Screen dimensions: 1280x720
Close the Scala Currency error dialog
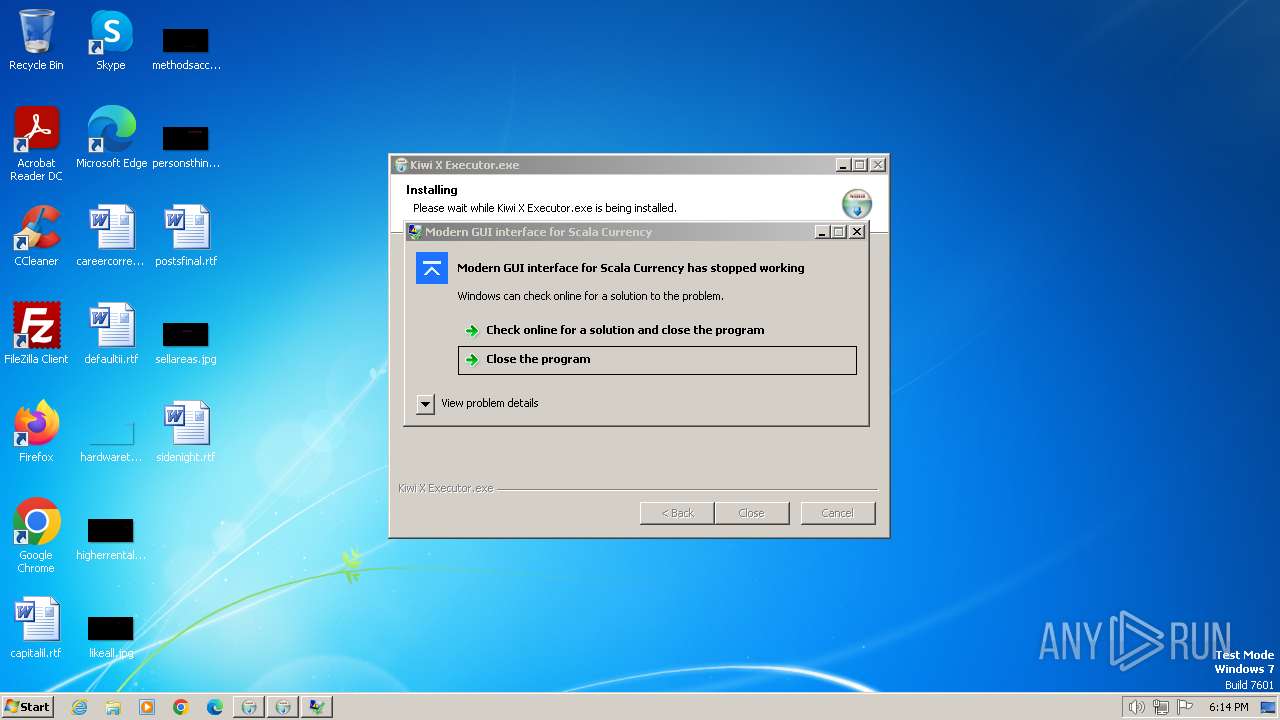tap(857, 232)
